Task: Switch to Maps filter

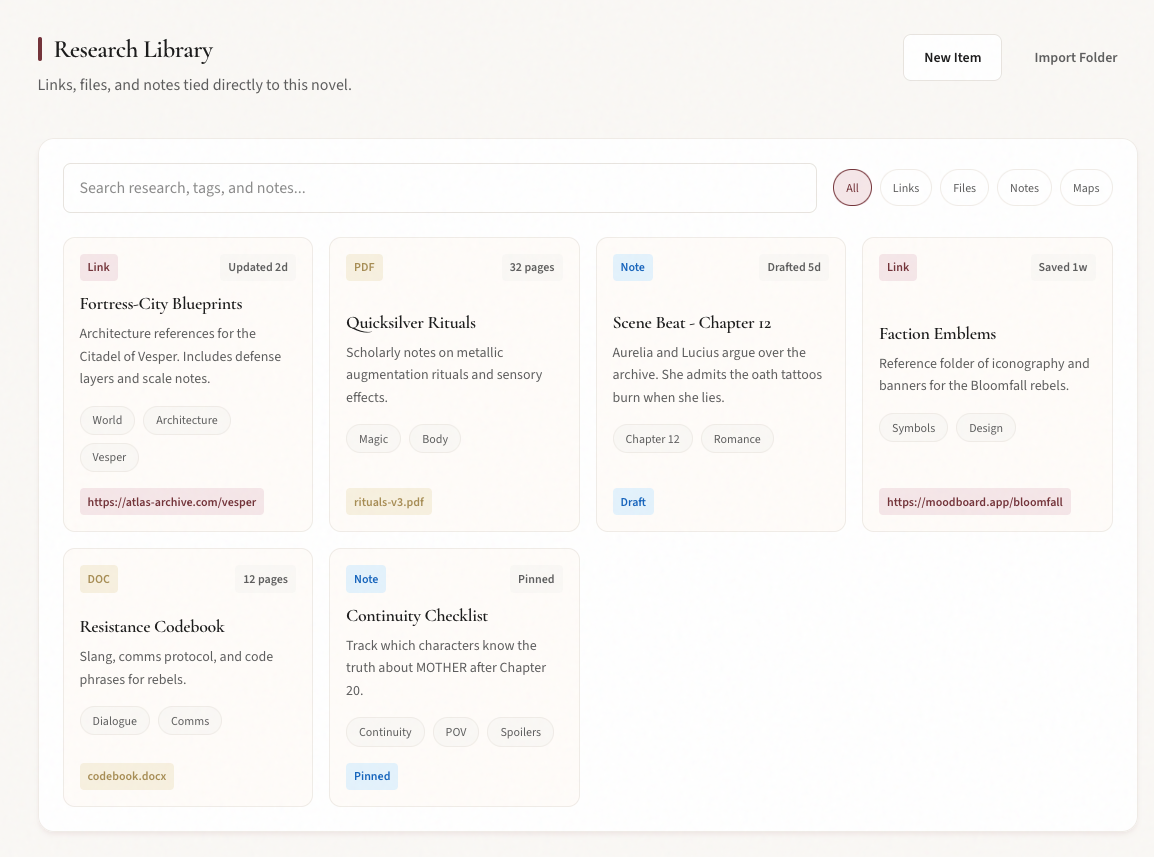Action: point(1086,188)
